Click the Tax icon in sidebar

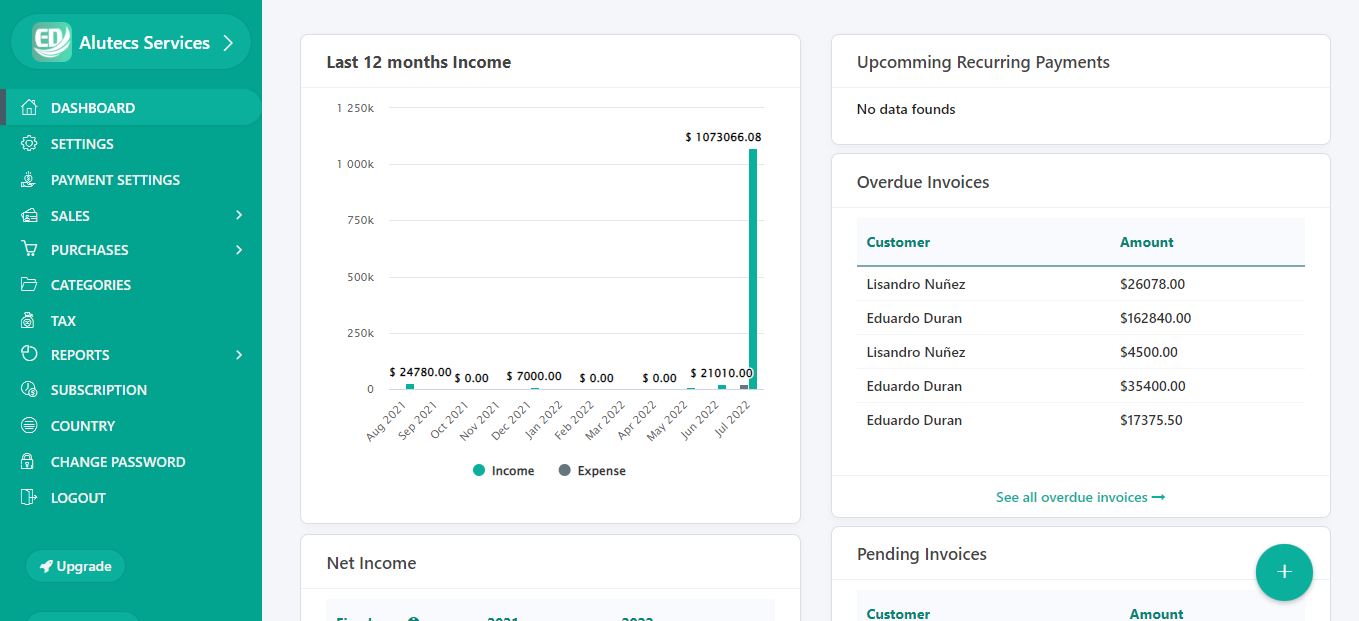[29, 321]
